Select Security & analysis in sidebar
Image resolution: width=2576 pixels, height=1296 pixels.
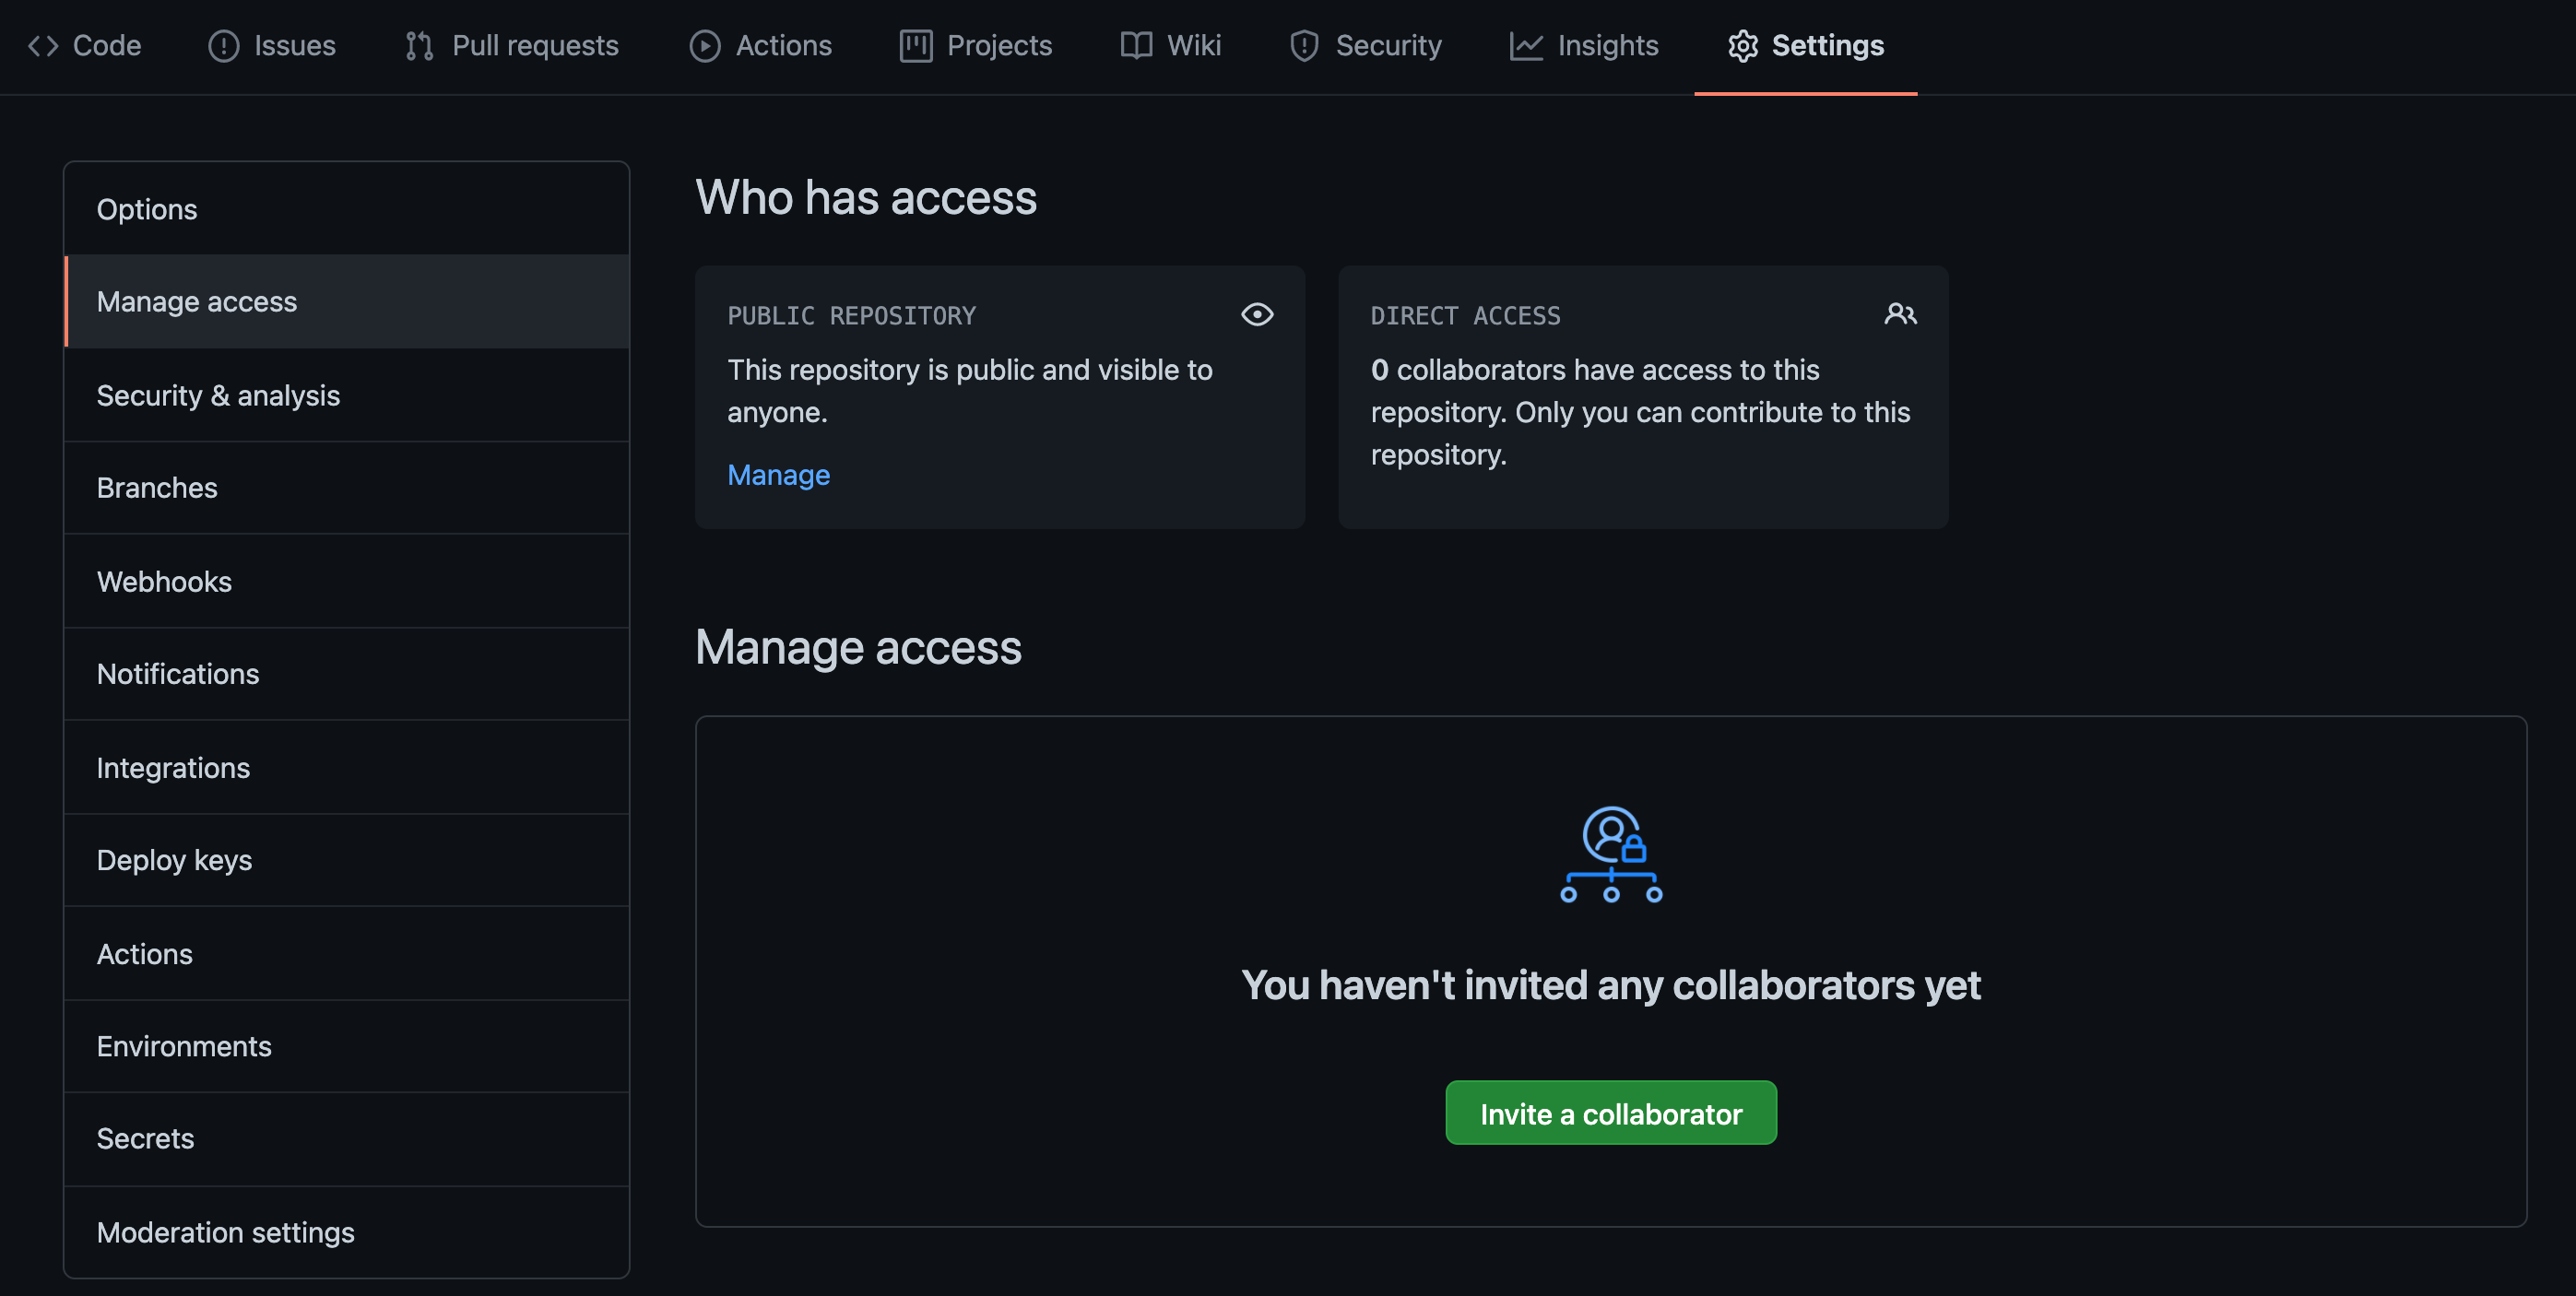[x=218, y=395]
